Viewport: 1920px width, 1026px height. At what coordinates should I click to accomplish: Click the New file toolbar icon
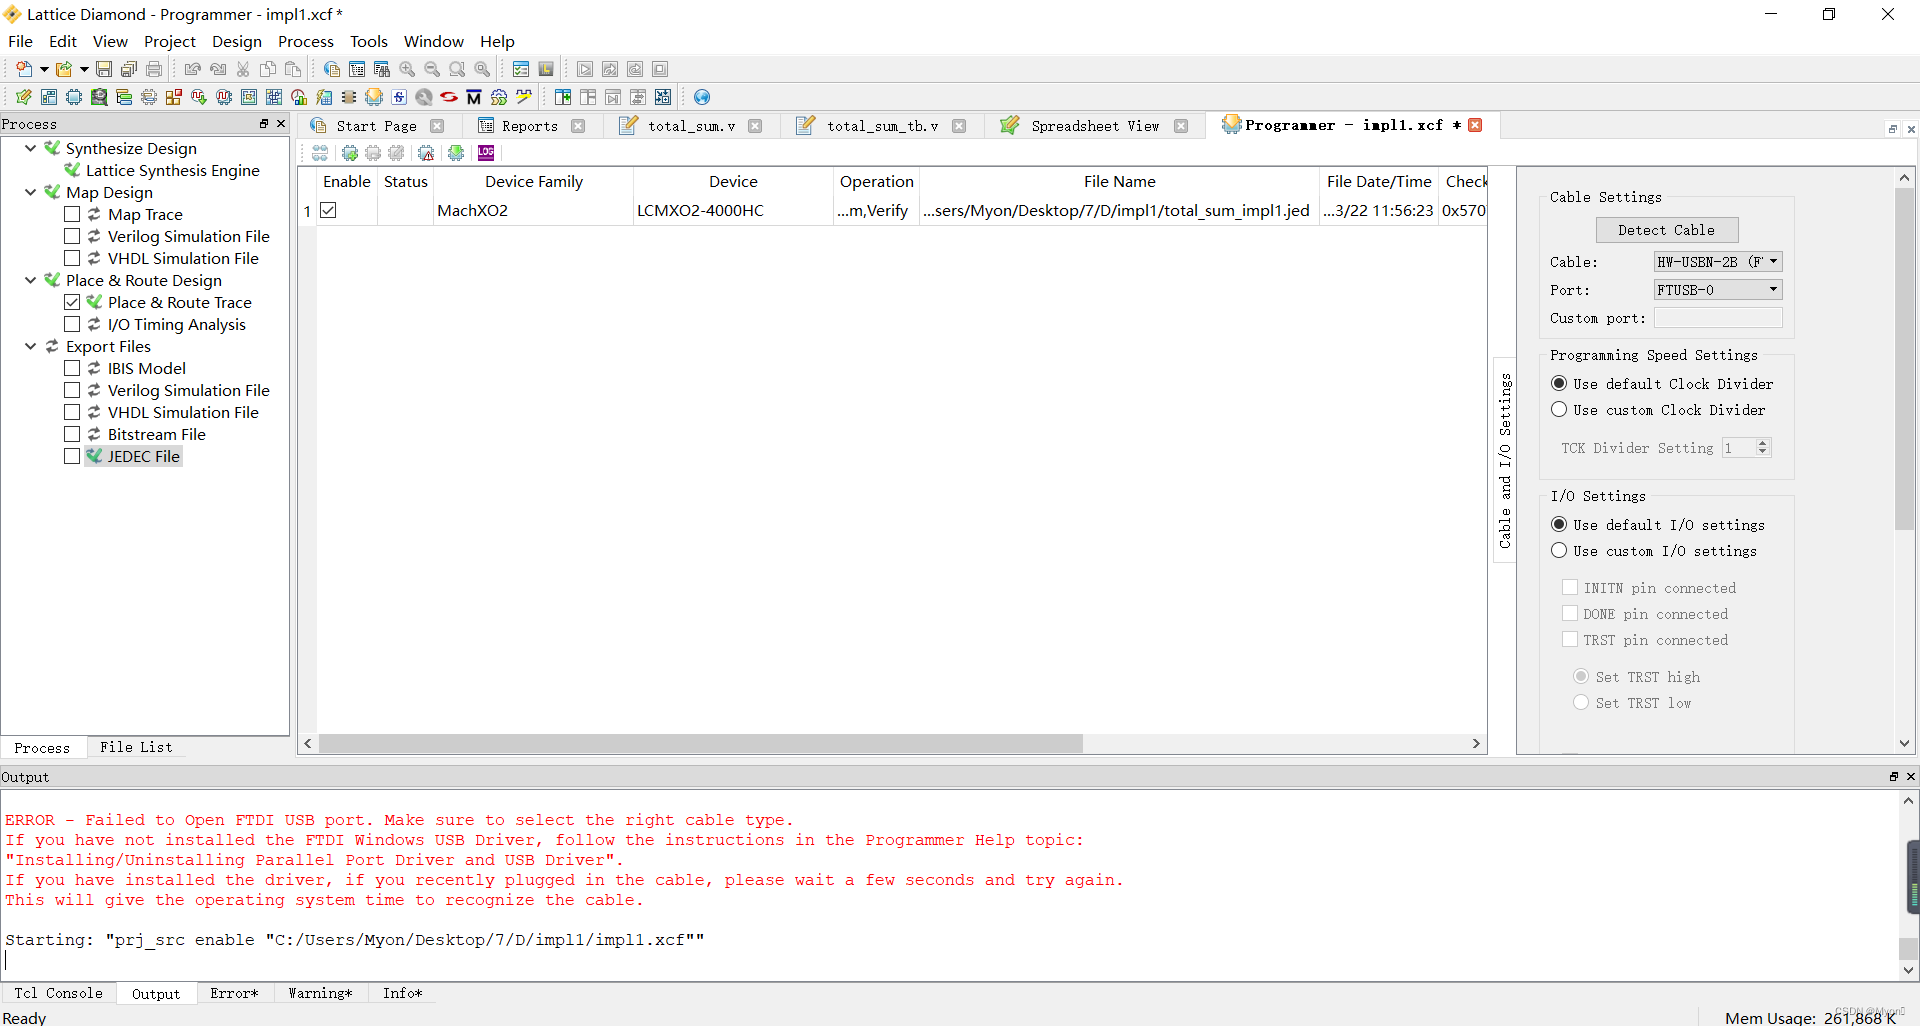tap(24, 69)
